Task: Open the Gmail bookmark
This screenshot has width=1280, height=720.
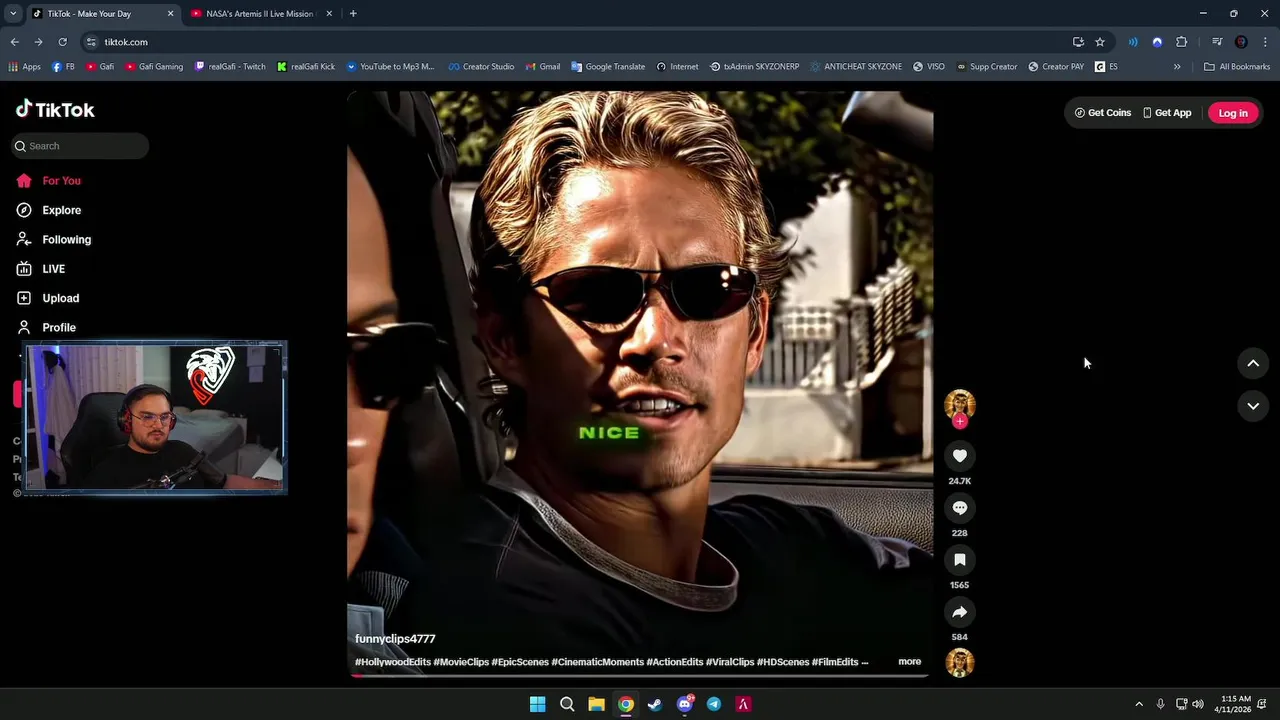Action: (542, 67)
